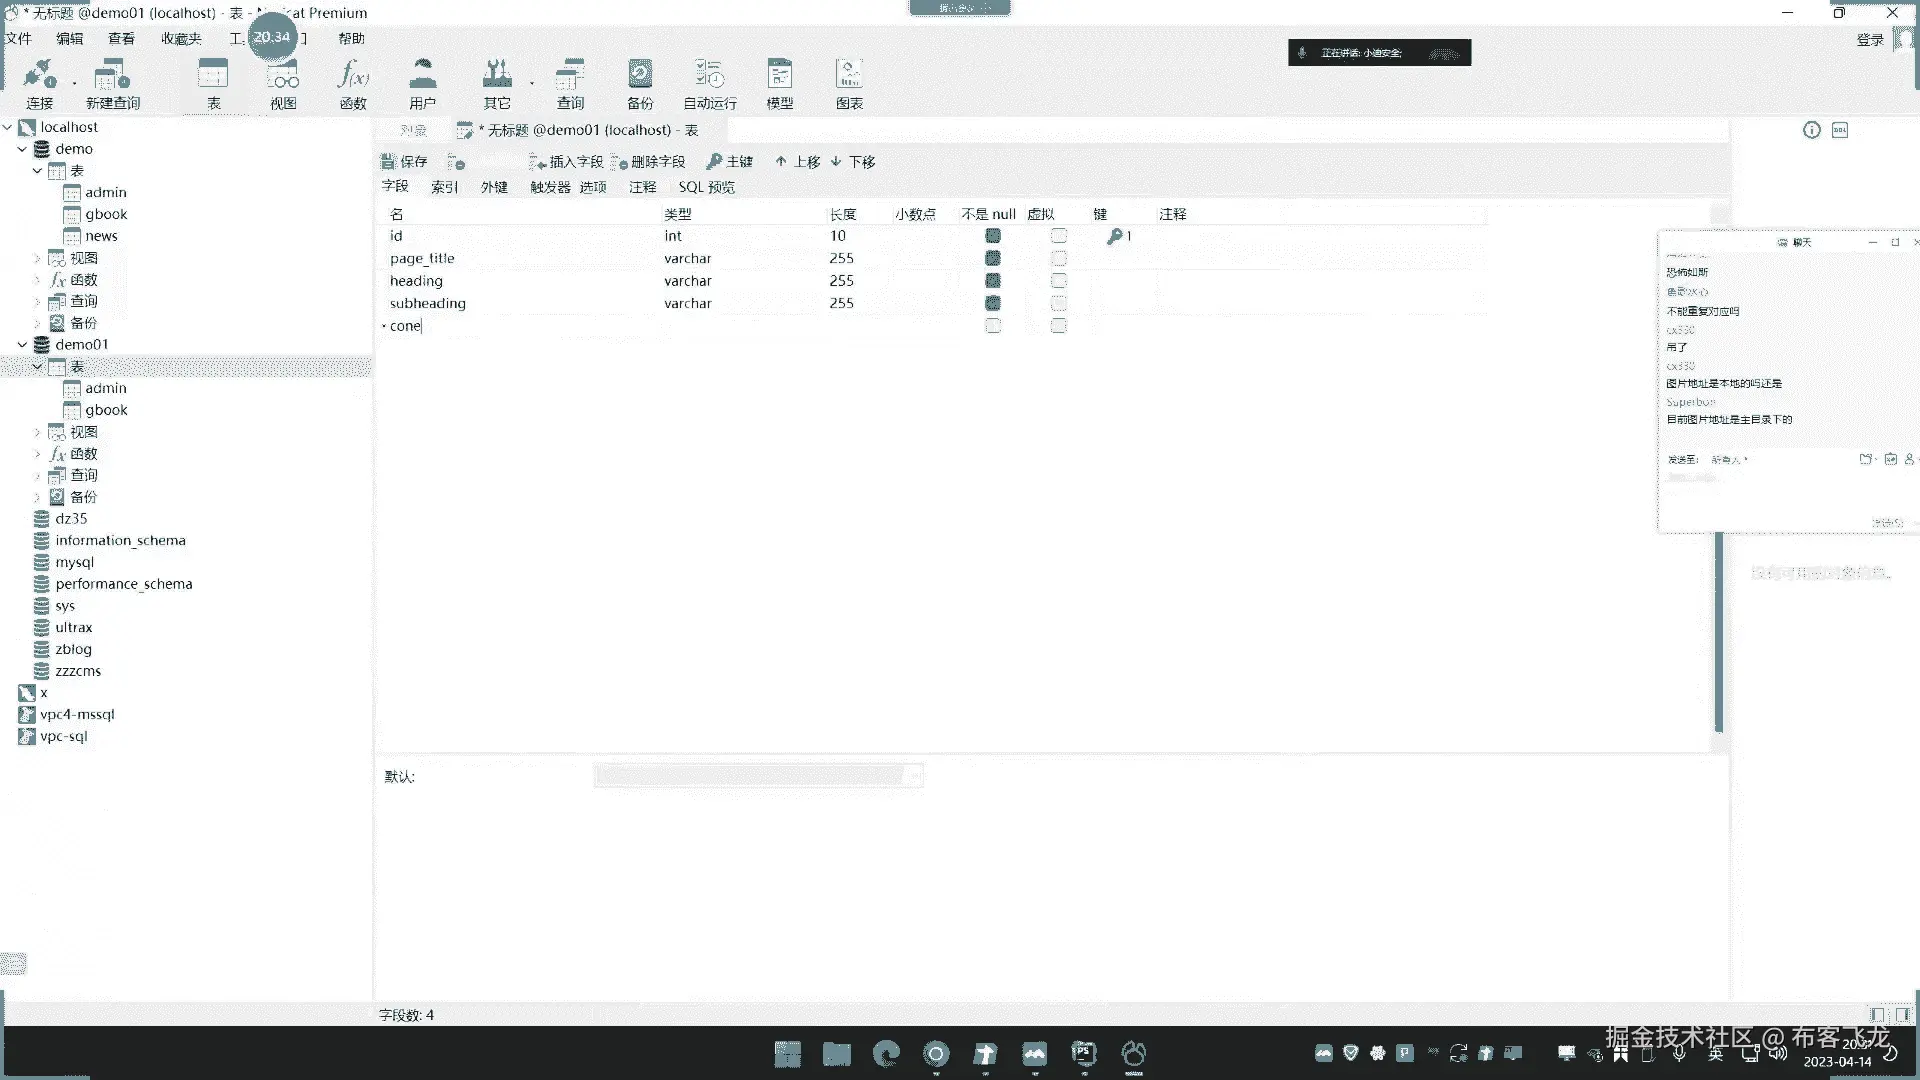Uncheck Not Null for subheading field

click(993, 303)
